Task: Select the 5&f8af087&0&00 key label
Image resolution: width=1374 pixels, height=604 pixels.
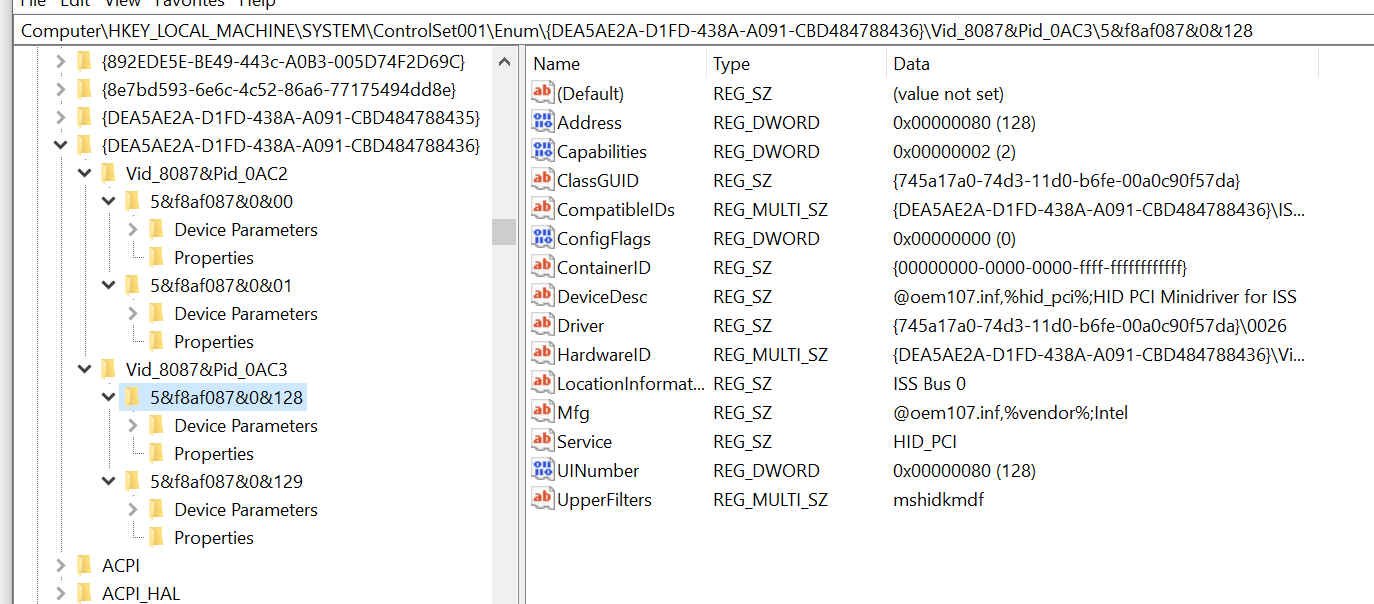Action: pos(222,201)
